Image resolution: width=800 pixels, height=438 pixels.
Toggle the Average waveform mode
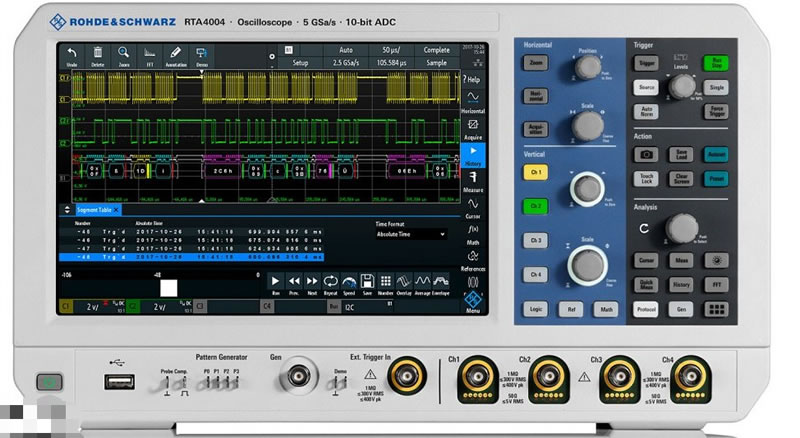coord(423,284)
